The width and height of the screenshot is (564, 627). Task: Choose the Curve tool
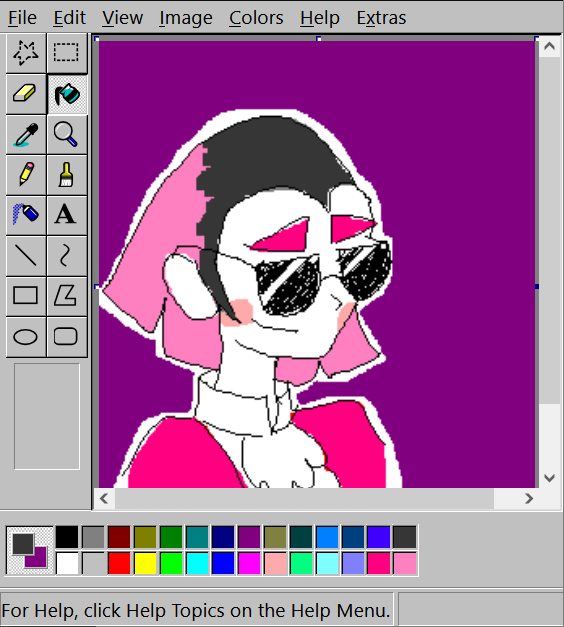click(x=66, y=256)
